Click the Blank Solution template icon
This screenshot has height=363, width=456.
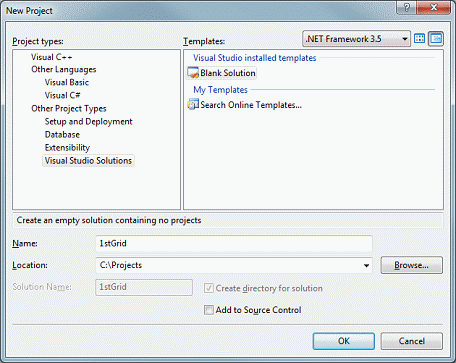(193, 73)
